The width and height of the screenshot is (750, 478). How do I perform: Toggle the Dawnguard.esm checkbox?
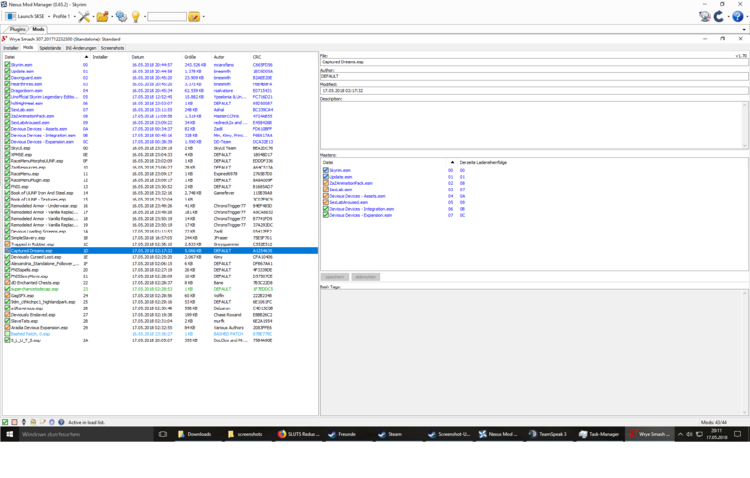tap(7, 78)
